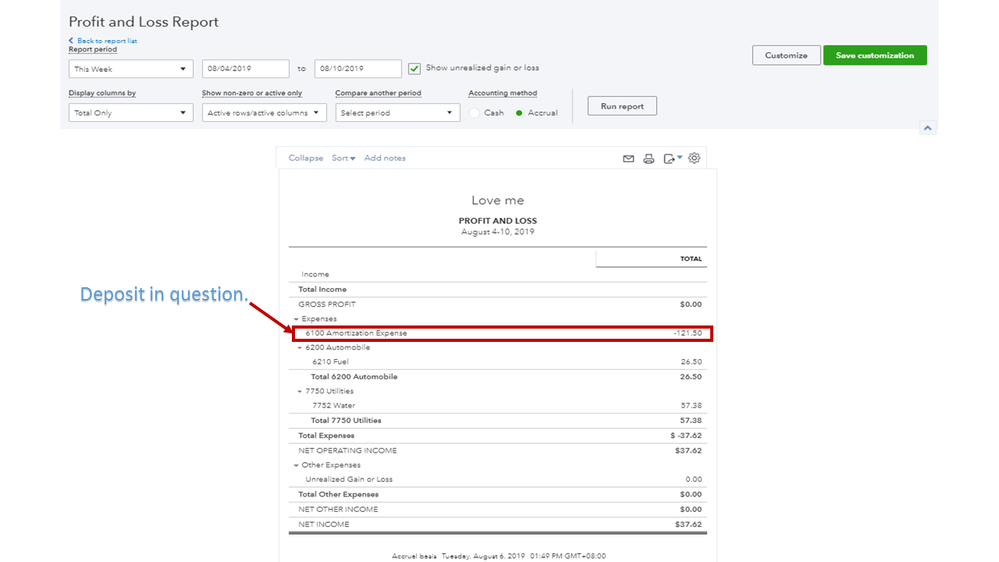Image resolution: width=999 pixels, height=562 pixels.
Task: Collapse the 6200 Automobile group
Action: (x=301, y=348)
